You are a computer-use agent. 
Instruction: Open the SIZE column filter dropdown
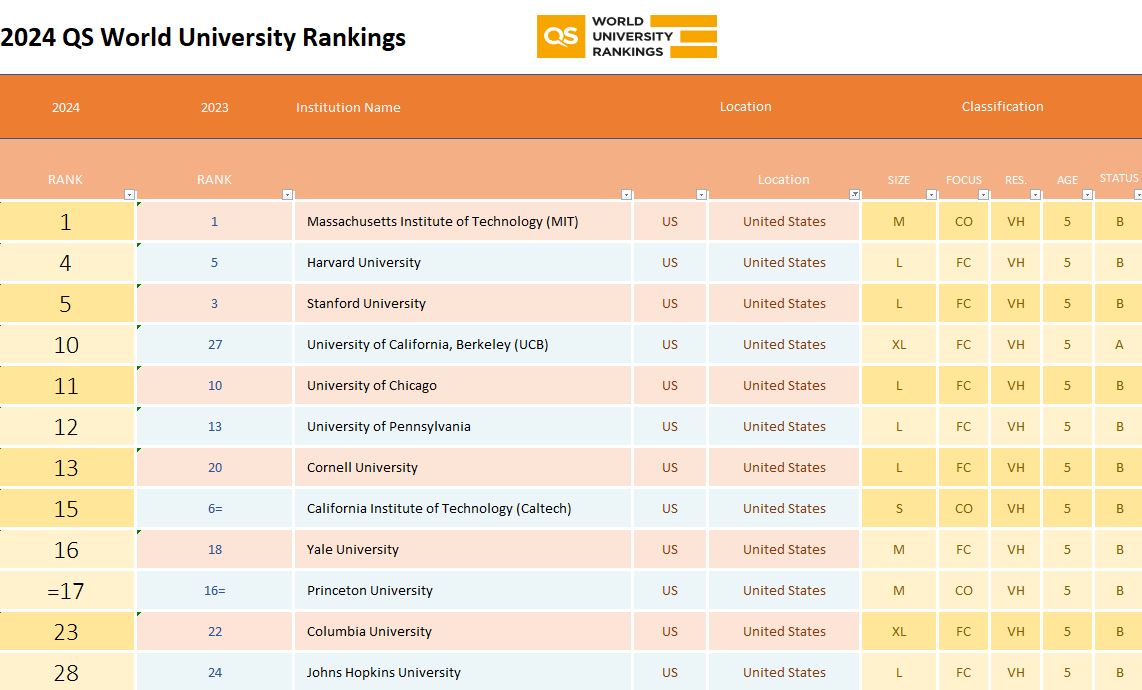931,195
